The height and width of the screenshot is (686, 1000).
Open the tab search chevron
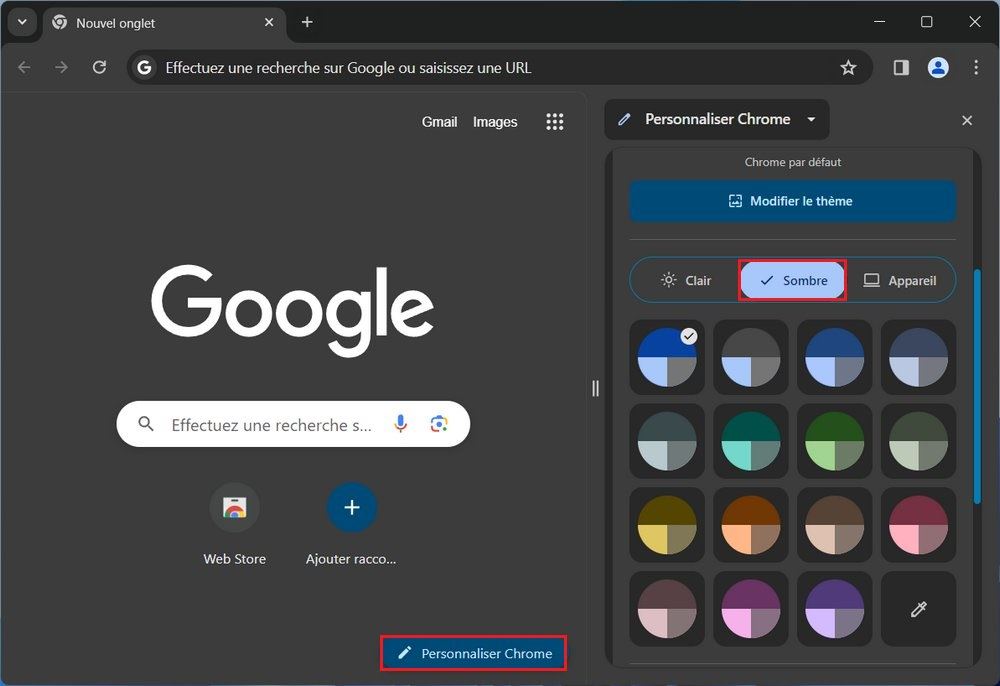21,22
